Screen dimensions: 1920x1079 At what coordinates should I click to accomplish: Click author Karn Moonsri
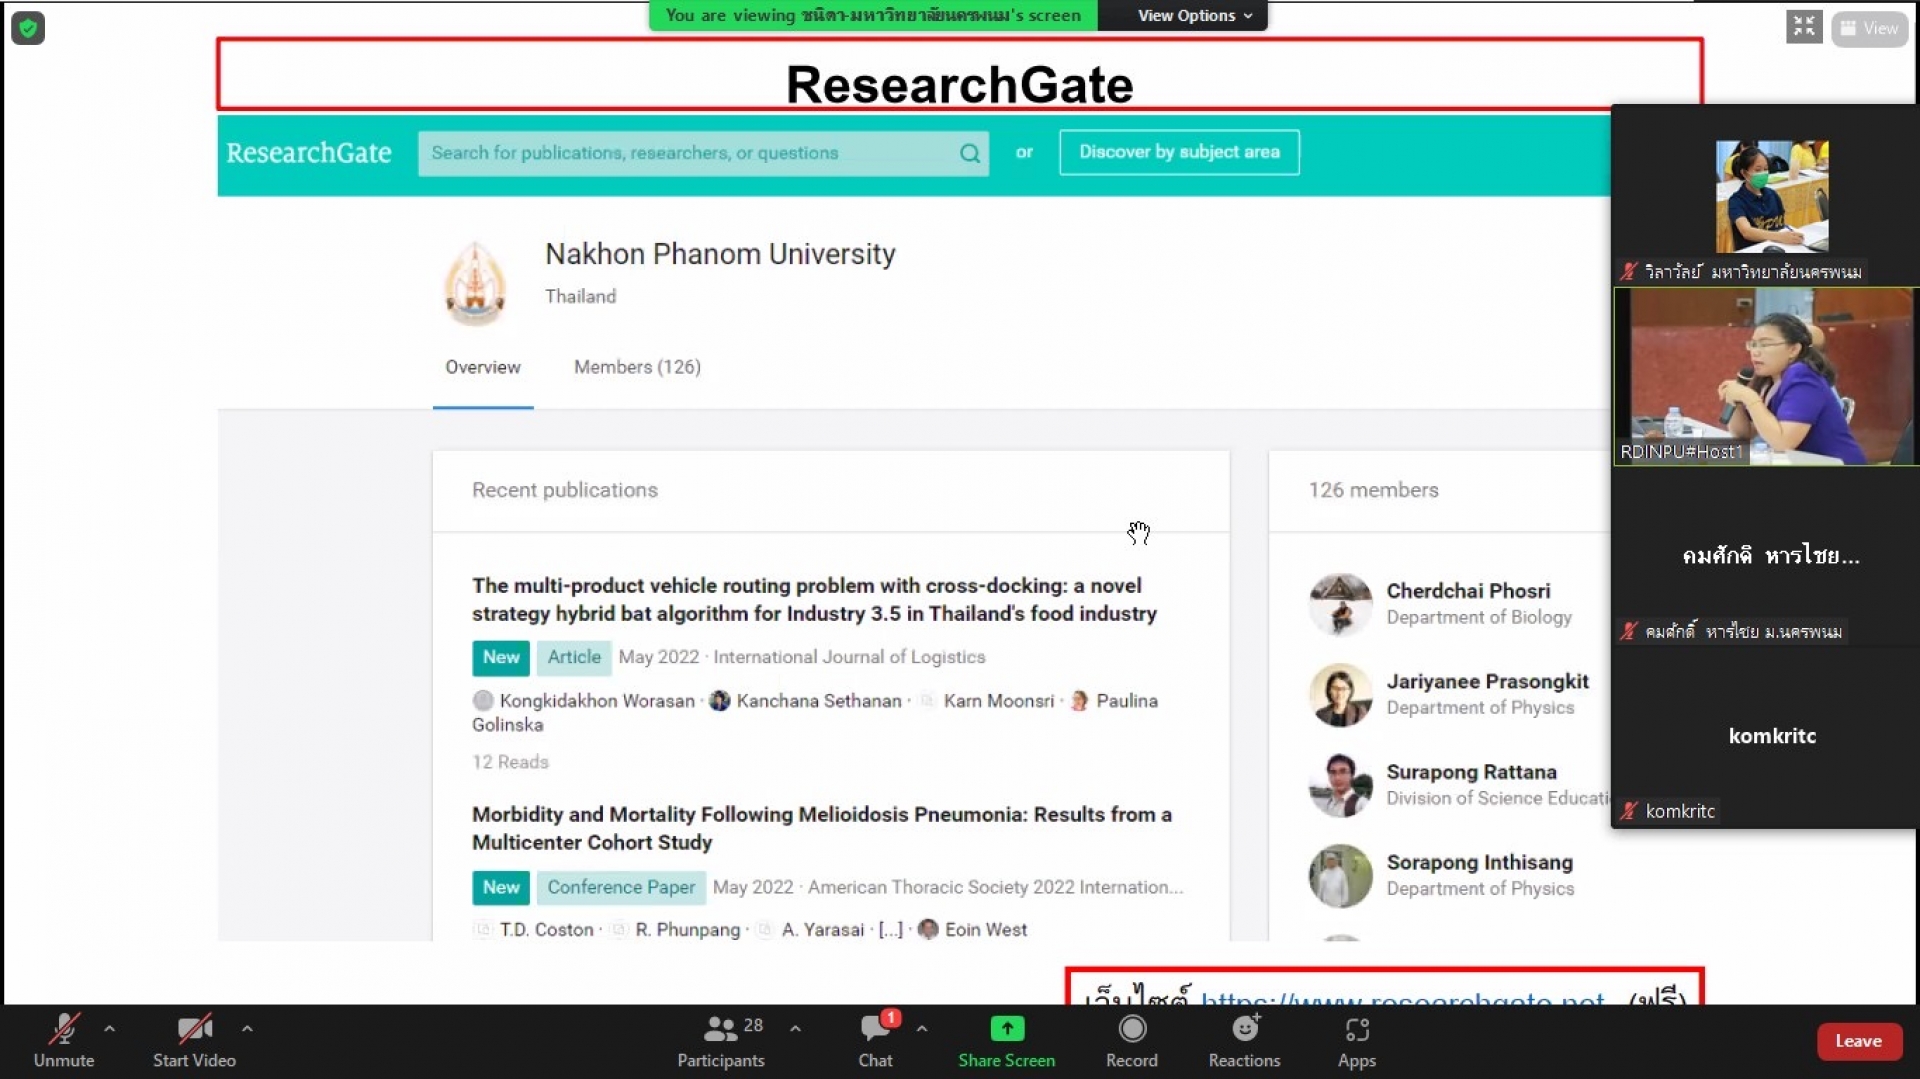[x=998, y=701]
